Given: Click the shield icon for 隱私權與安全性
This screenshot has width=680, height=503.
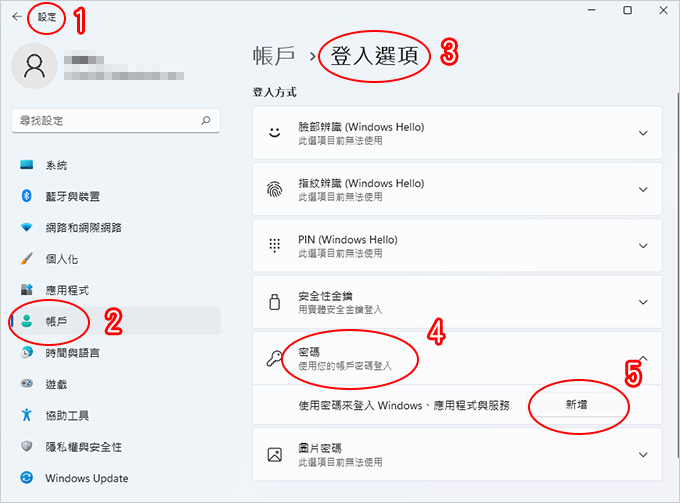Looking at the screenshot, I should 27,446.
